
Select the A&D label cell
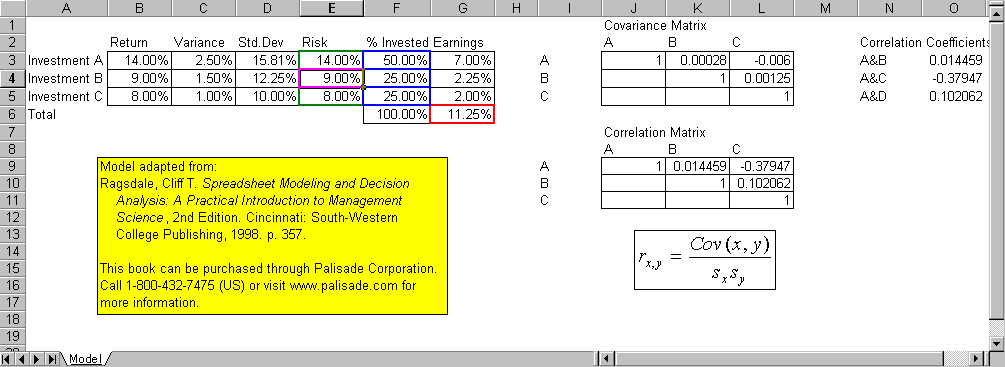point(890,97)
